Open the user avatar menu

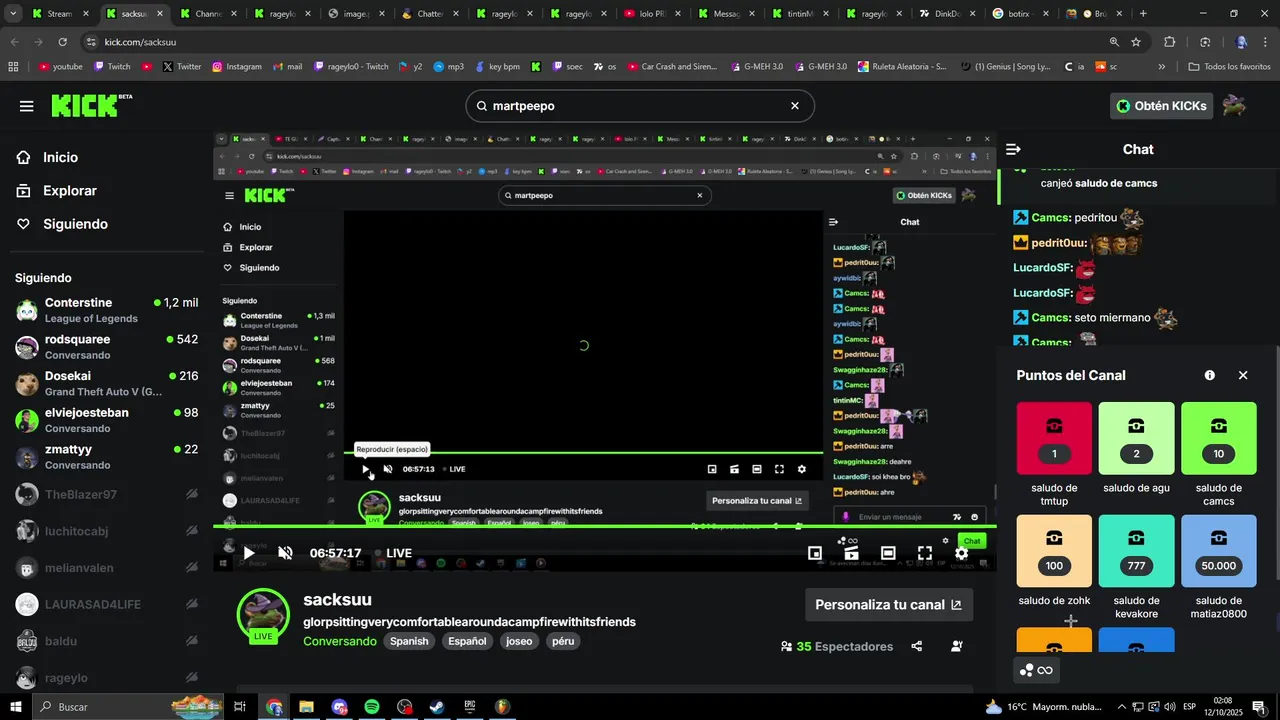click(1235, 106)
